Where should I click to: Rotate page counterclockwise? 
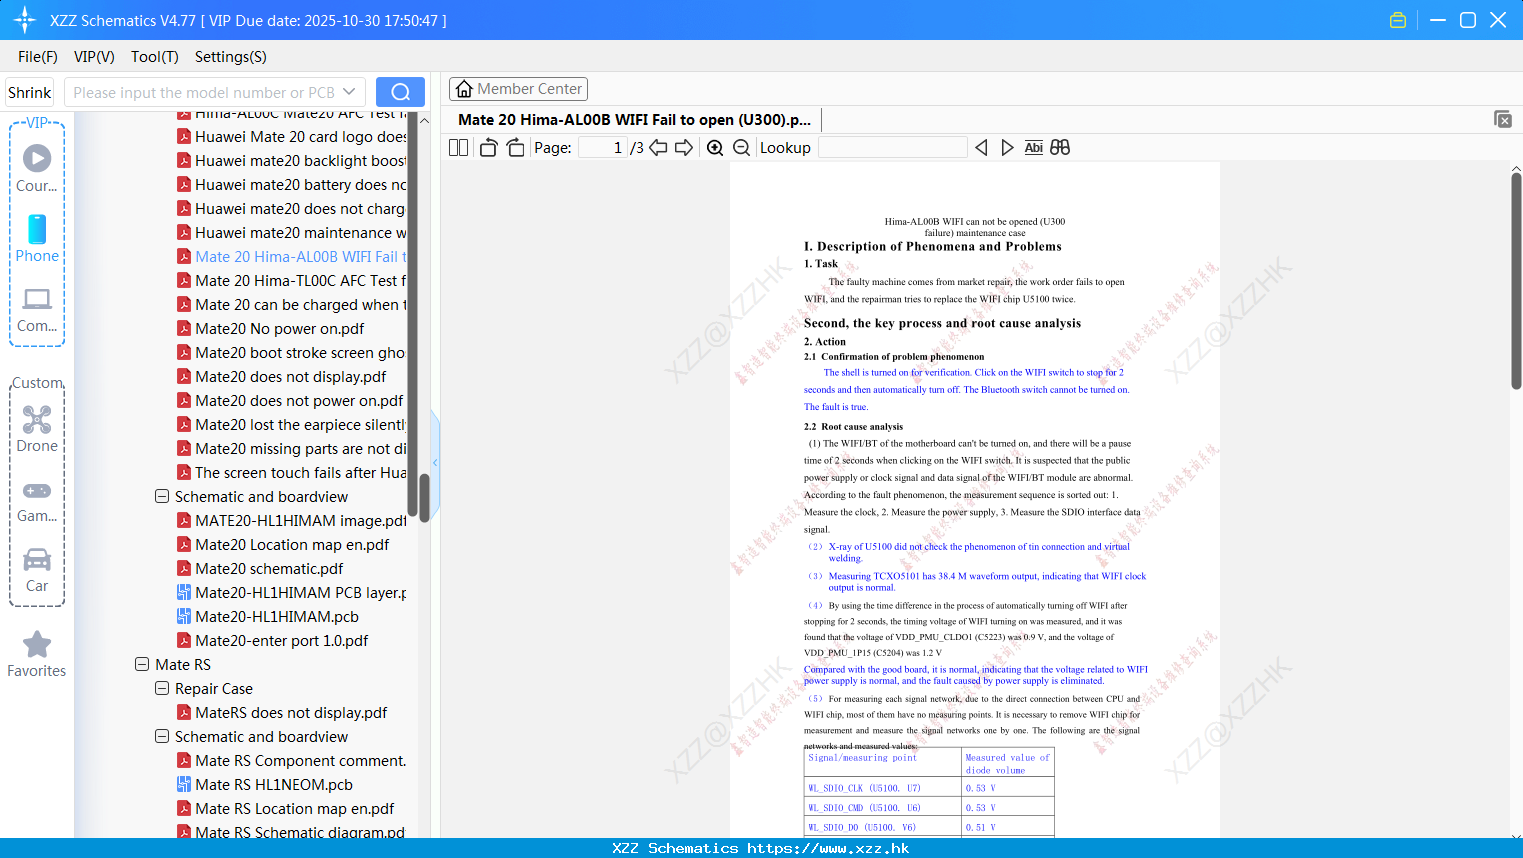[x=488, y=147]
